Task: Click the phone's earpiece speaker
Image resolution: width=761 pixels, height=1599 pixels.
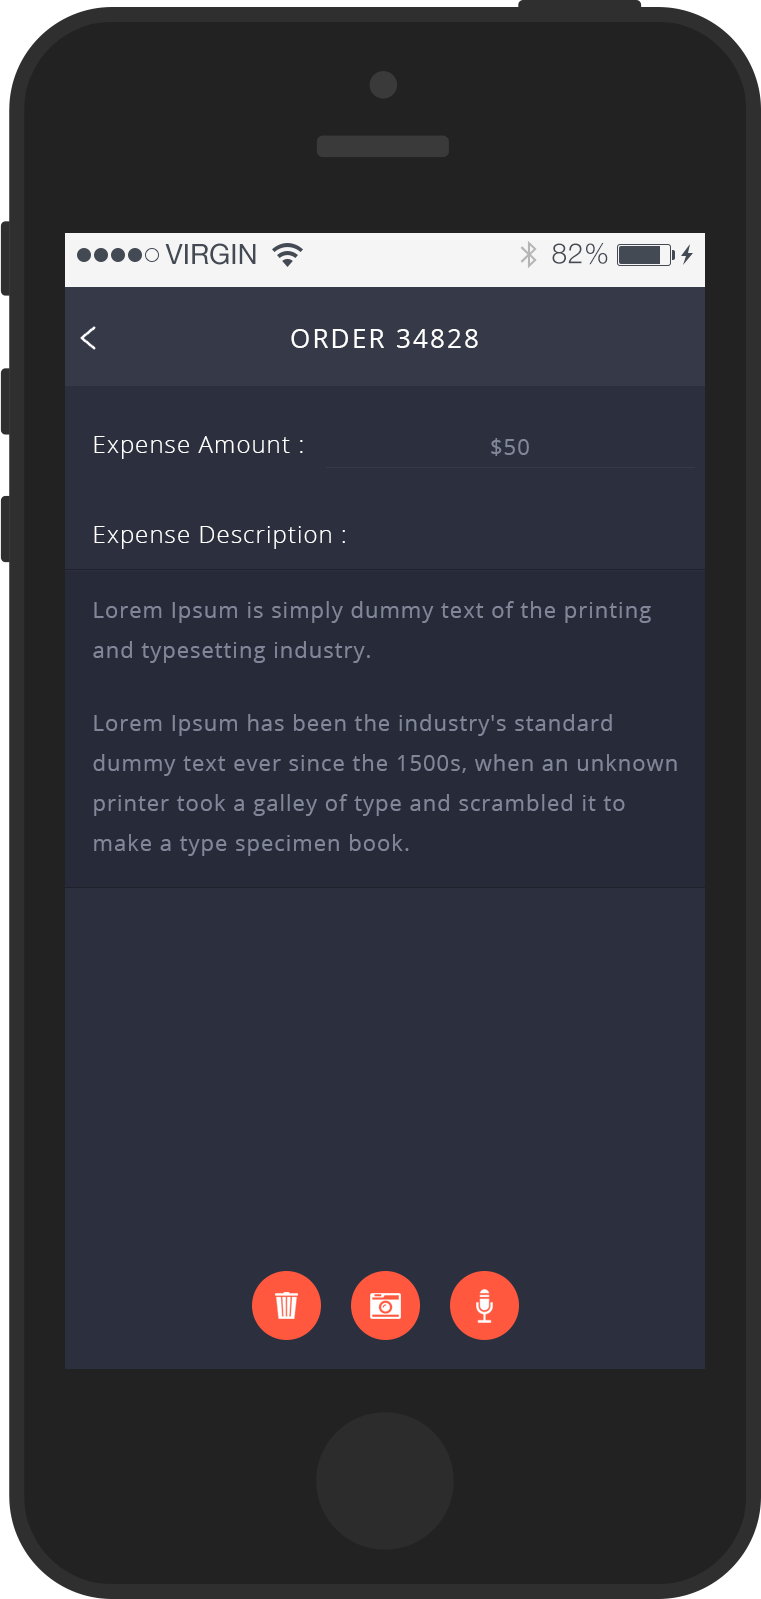Action: 383,146
